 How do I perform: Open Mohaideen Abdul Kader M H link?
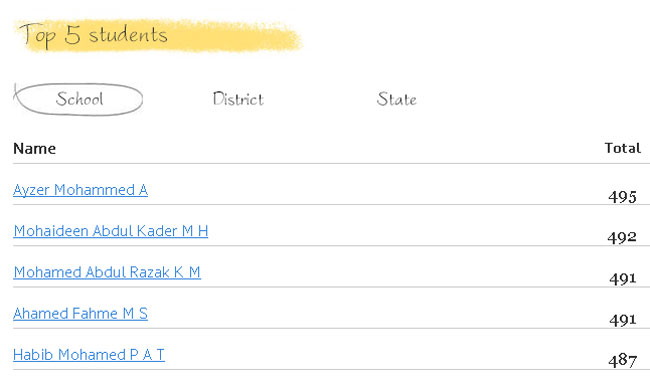point(111,231)
